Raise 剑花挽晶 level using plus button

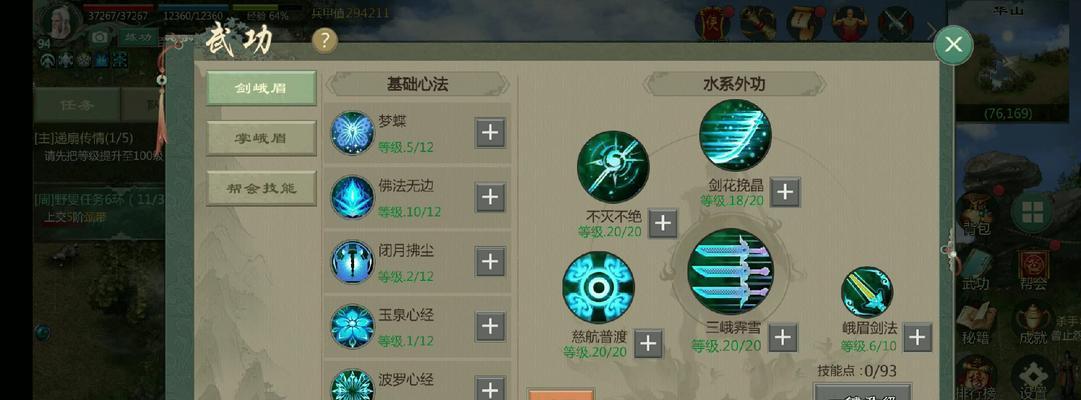tap(785, 192)
